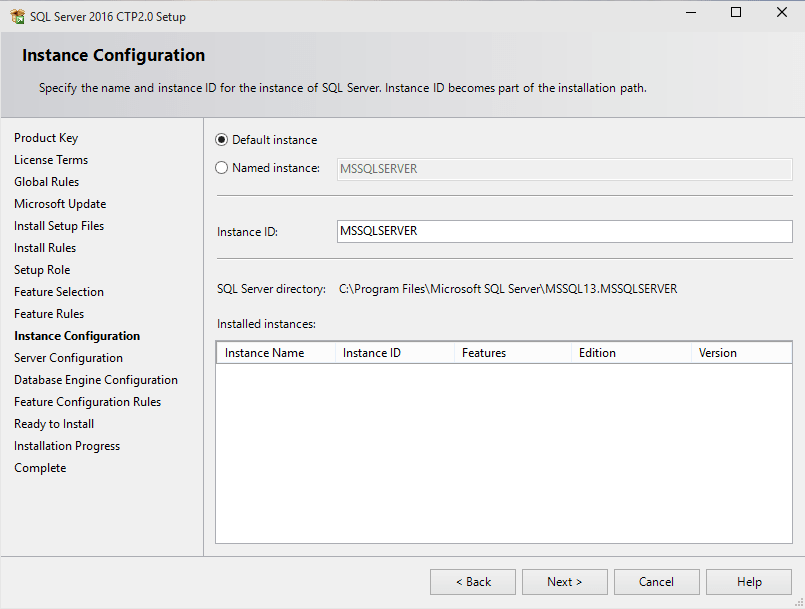This screenshot has height=609, width=805.
Task: Click the Version column header
Action: [x=741, y=353]
